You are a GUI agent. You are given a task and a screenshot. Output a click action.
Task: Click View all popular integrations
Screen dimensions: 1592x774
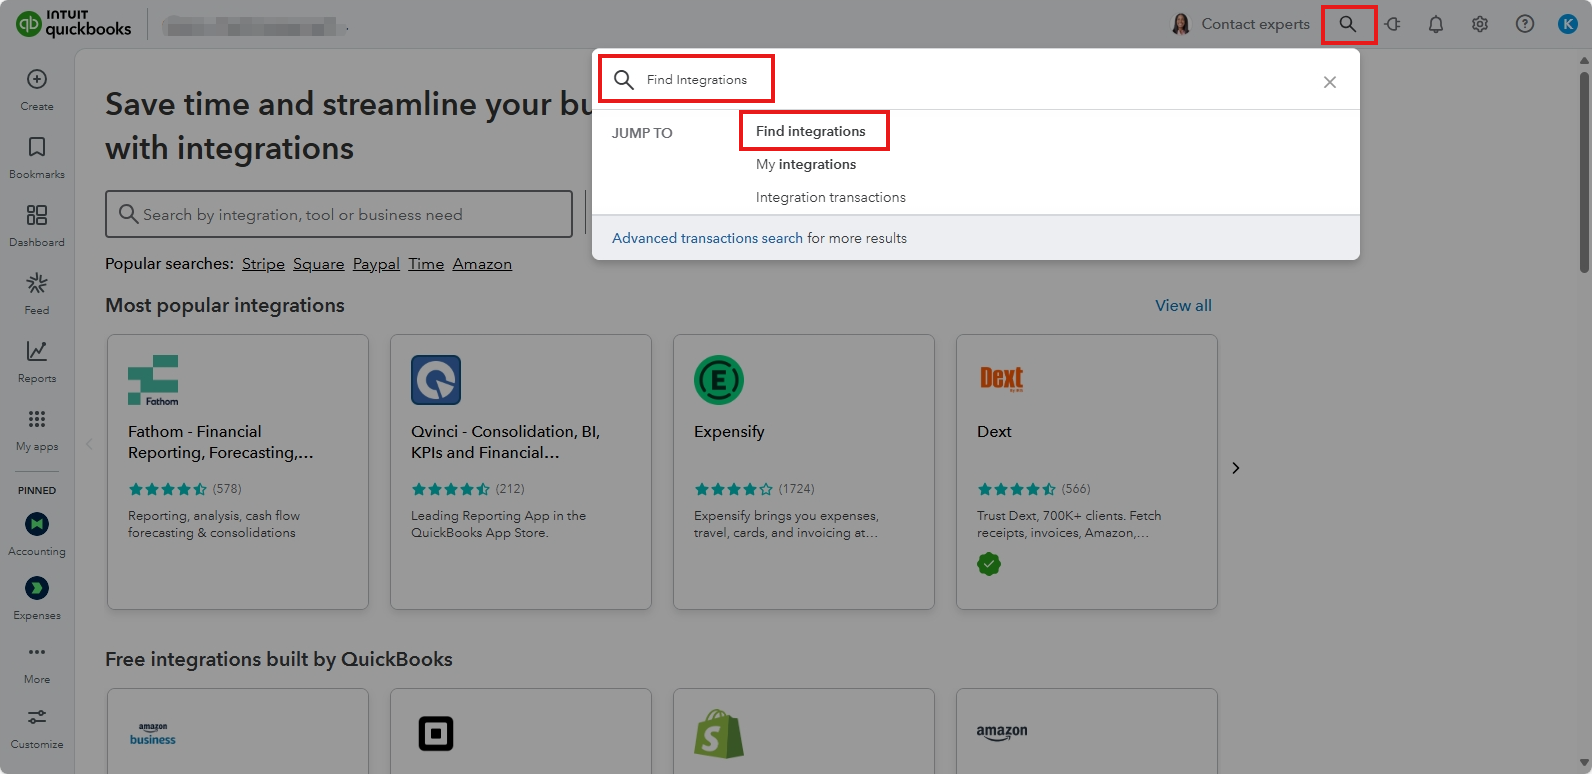tap(1183, 305)
